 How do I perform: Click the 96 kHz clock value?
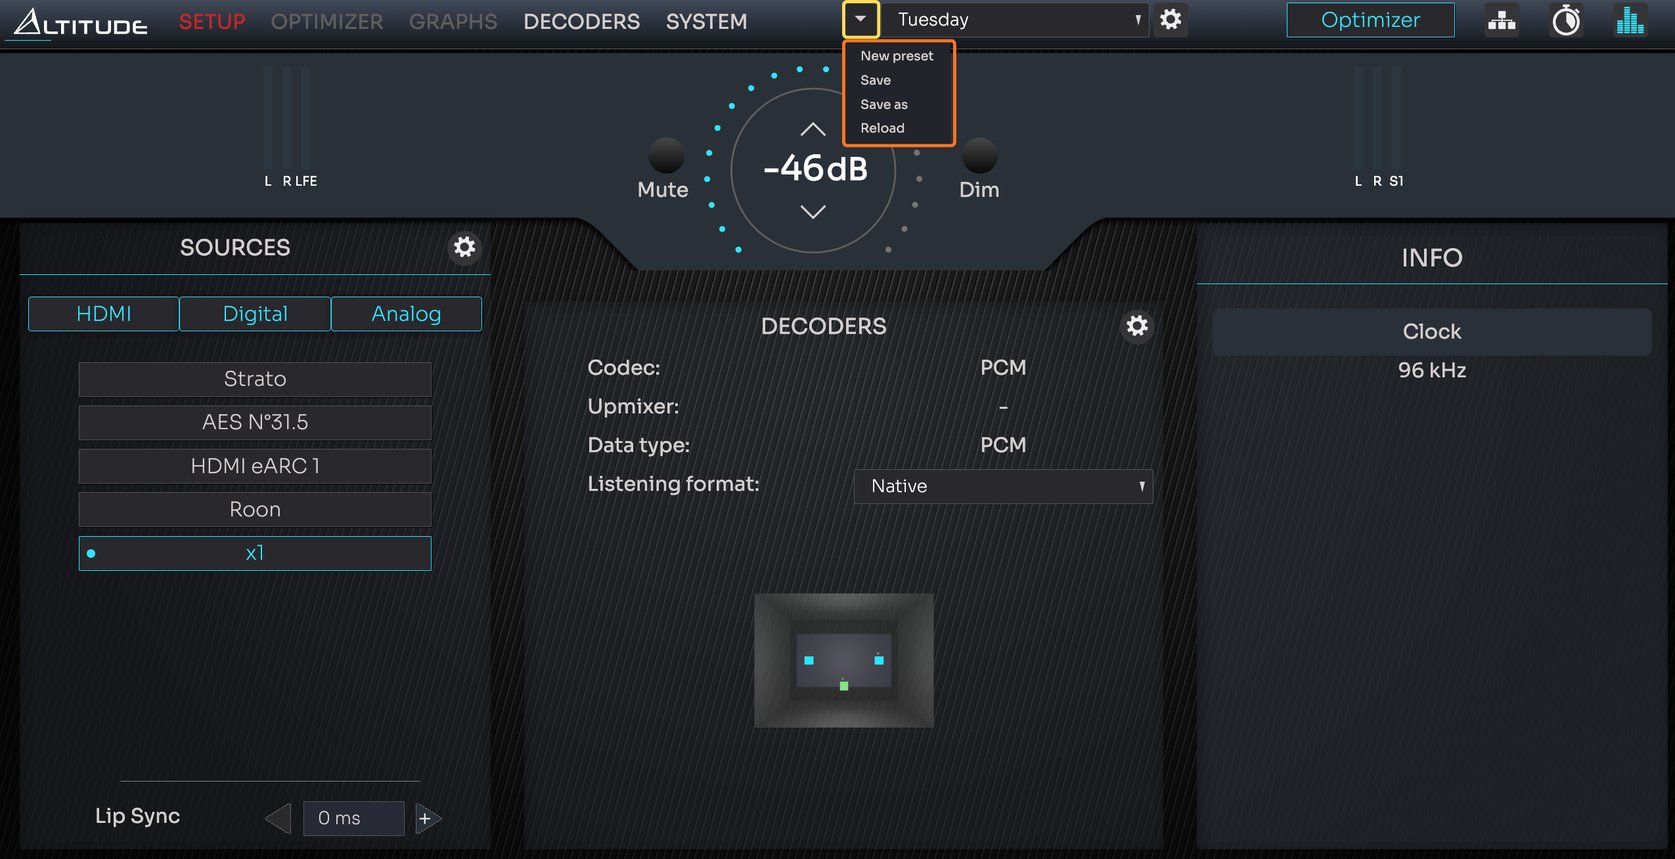pyautogui.click(x=1432, y=370)
